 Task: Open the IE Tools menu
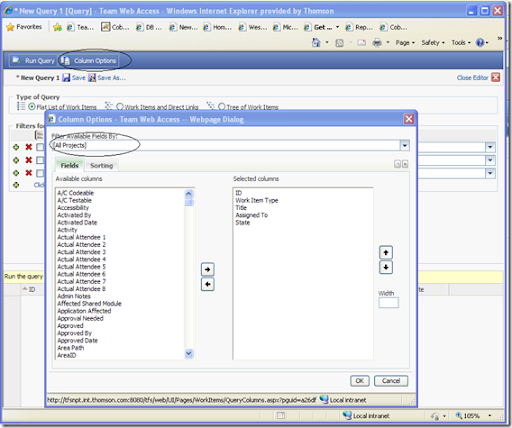[461, 43]
